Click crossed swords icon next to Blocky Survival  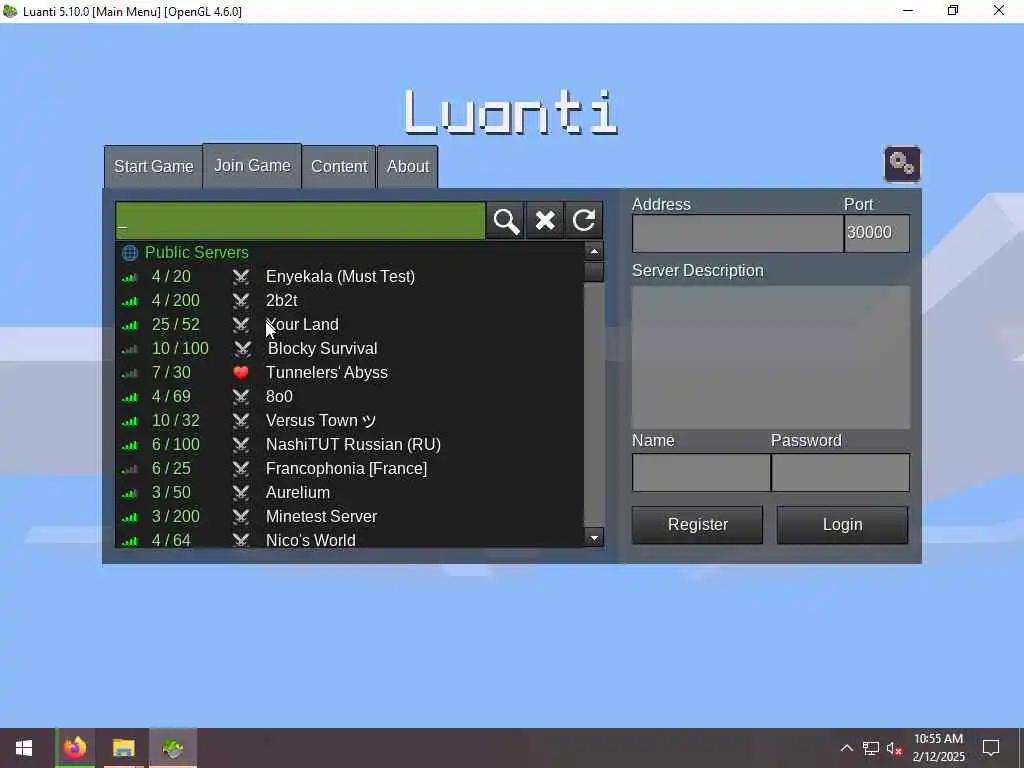pyautogui.click(x=243, y=349)
